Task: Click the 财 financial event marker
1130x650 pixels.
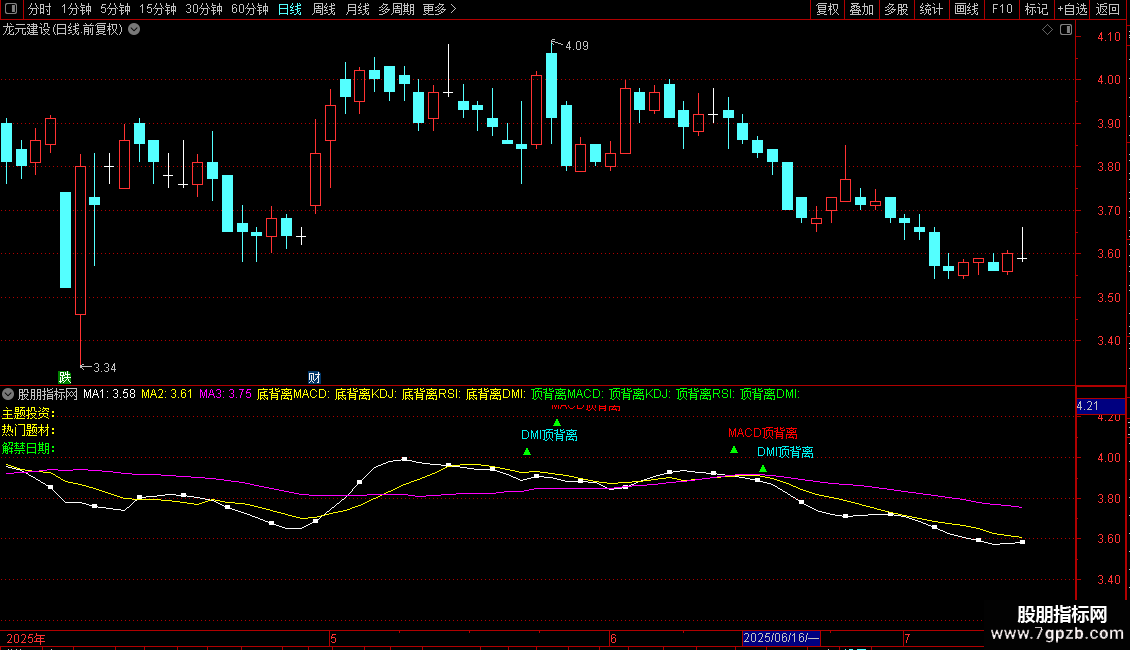Action: click(x=314, y=377)
